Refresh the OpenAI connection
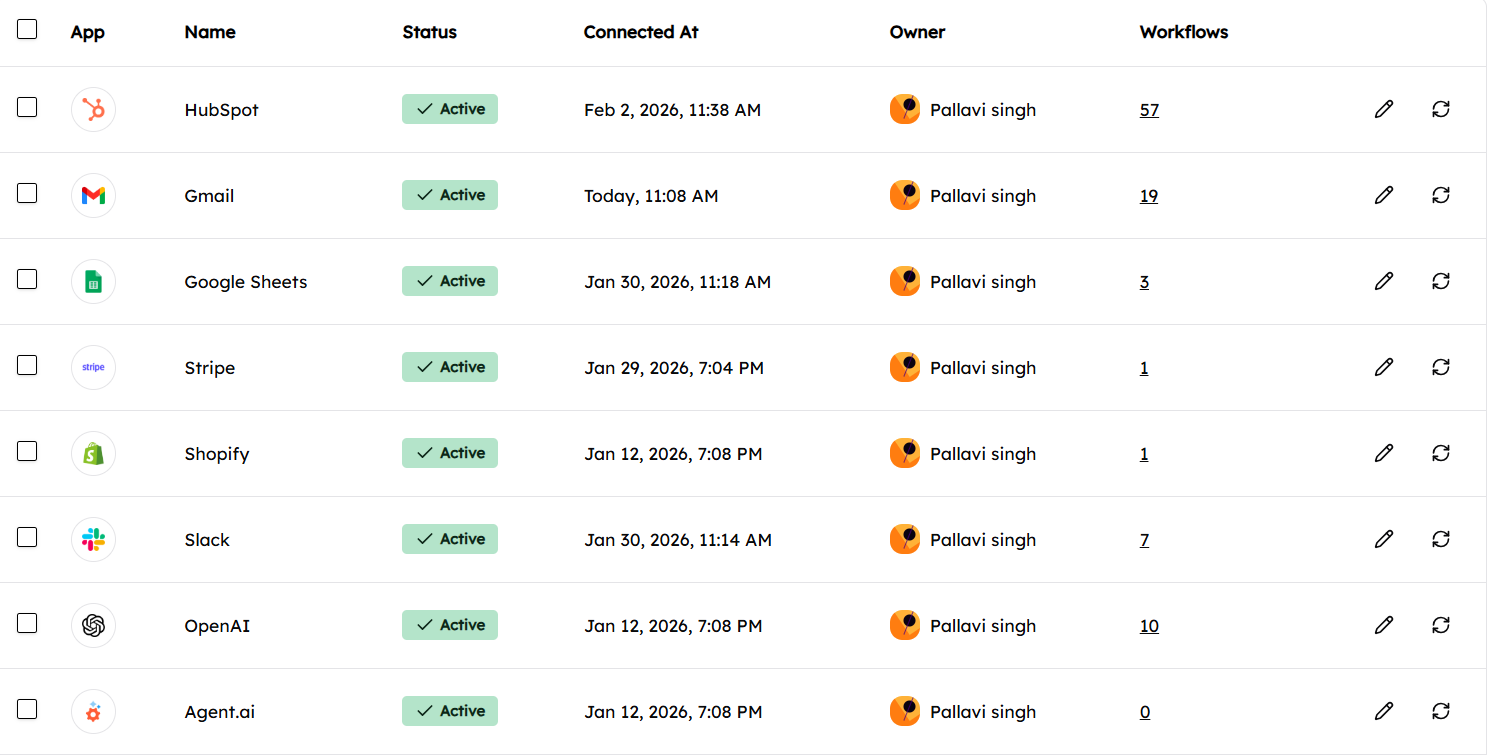 [x=1440, y=625]
